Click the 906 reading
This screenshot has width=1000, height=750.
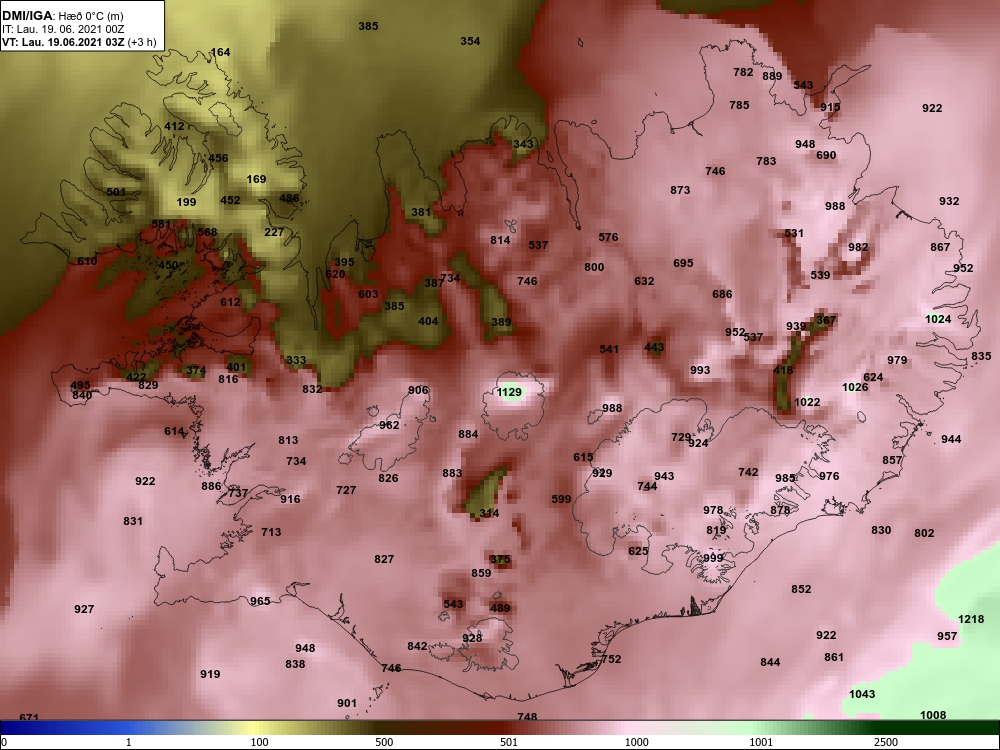coord(418,390)
